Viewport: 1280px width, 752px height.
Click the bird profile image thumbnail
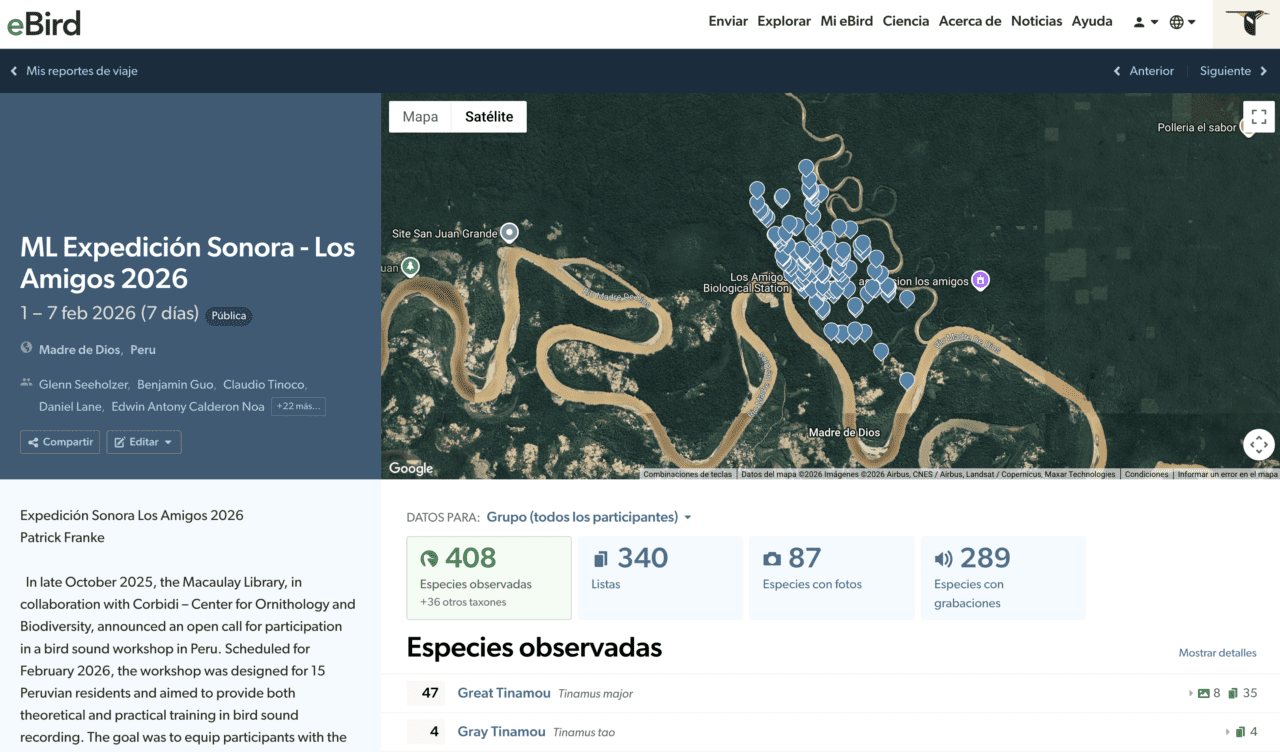coord(1246,23)
